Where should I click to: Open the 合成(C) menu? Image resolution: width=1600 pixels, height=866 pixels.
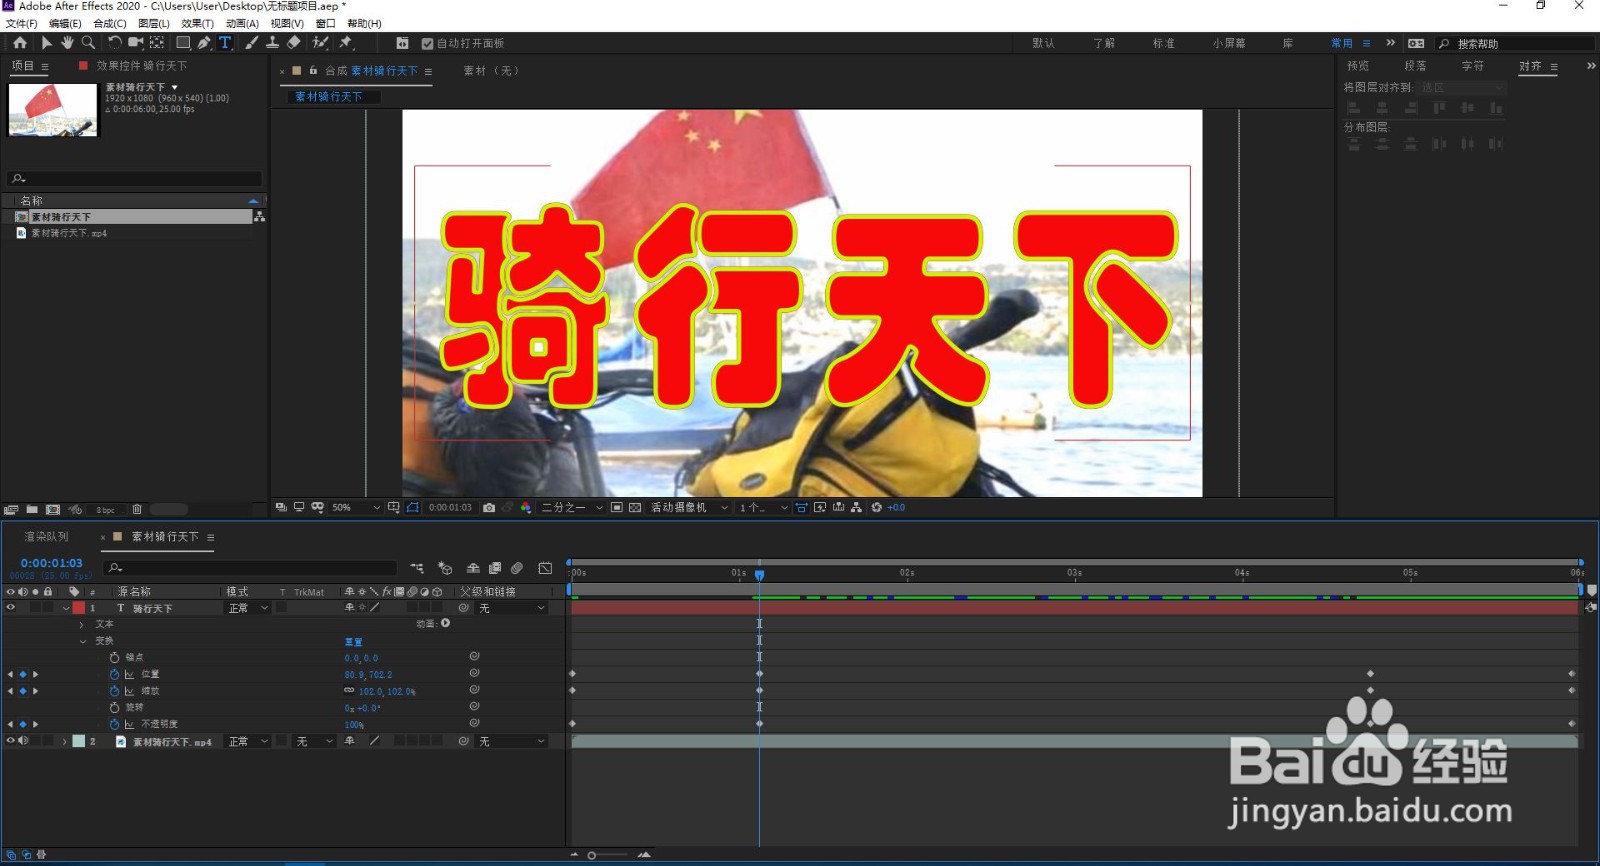click(x=110, y=23)
